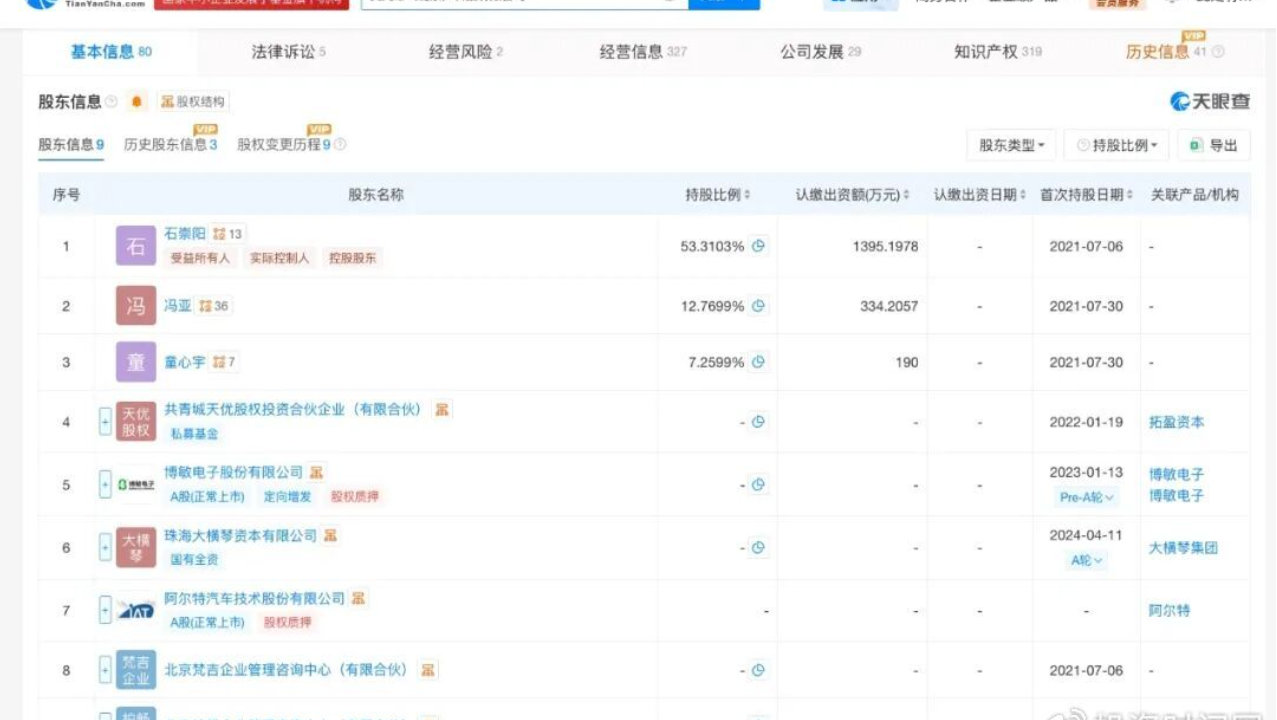Sort by 首次持股日期 column header
Screen dimensions: 1277x720
coord(1086,195)
